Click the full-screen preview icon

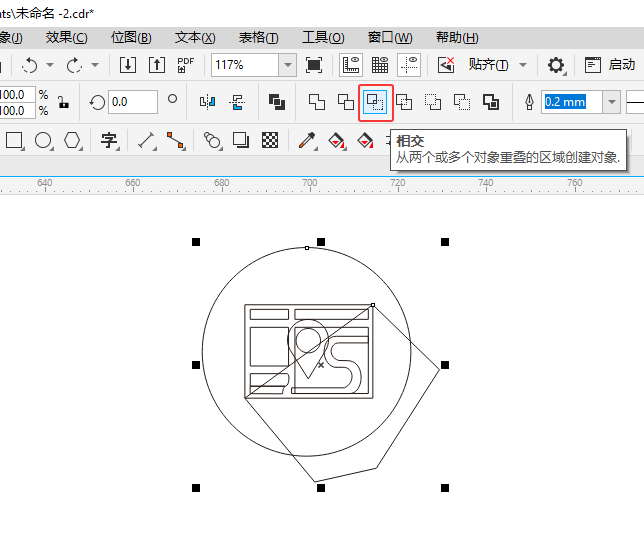click(x=314, y=65)
